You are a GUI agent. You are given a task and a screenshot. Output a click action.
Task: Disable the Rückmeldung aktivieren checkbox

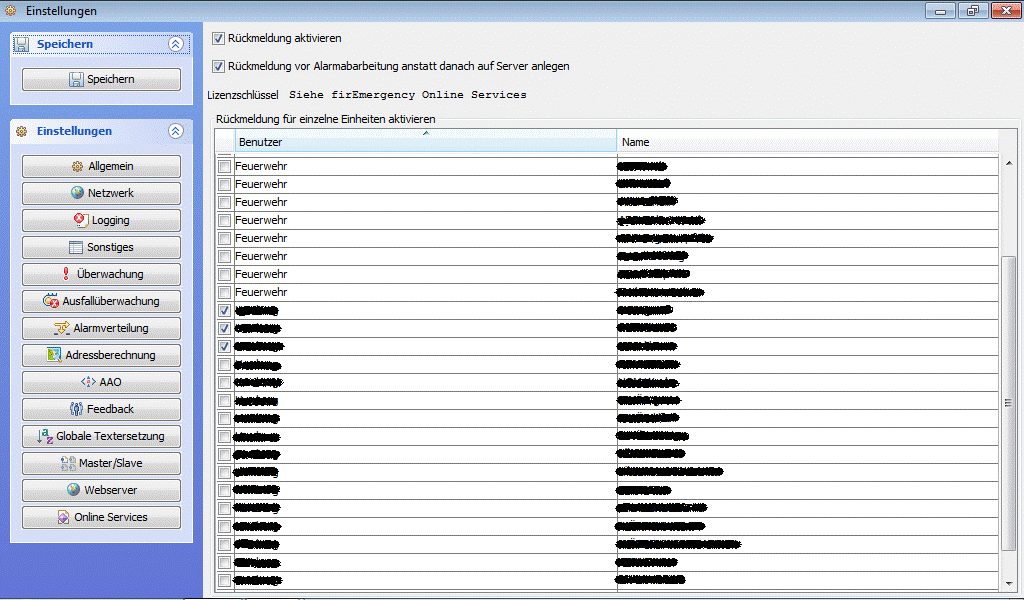(219, 39)
